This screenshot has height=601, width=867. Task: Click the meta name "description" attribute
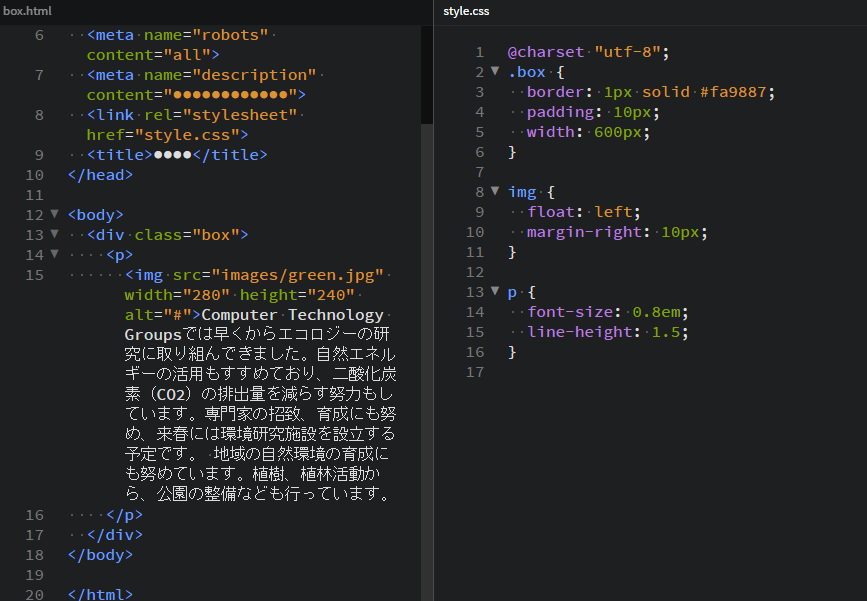(230, 75)
